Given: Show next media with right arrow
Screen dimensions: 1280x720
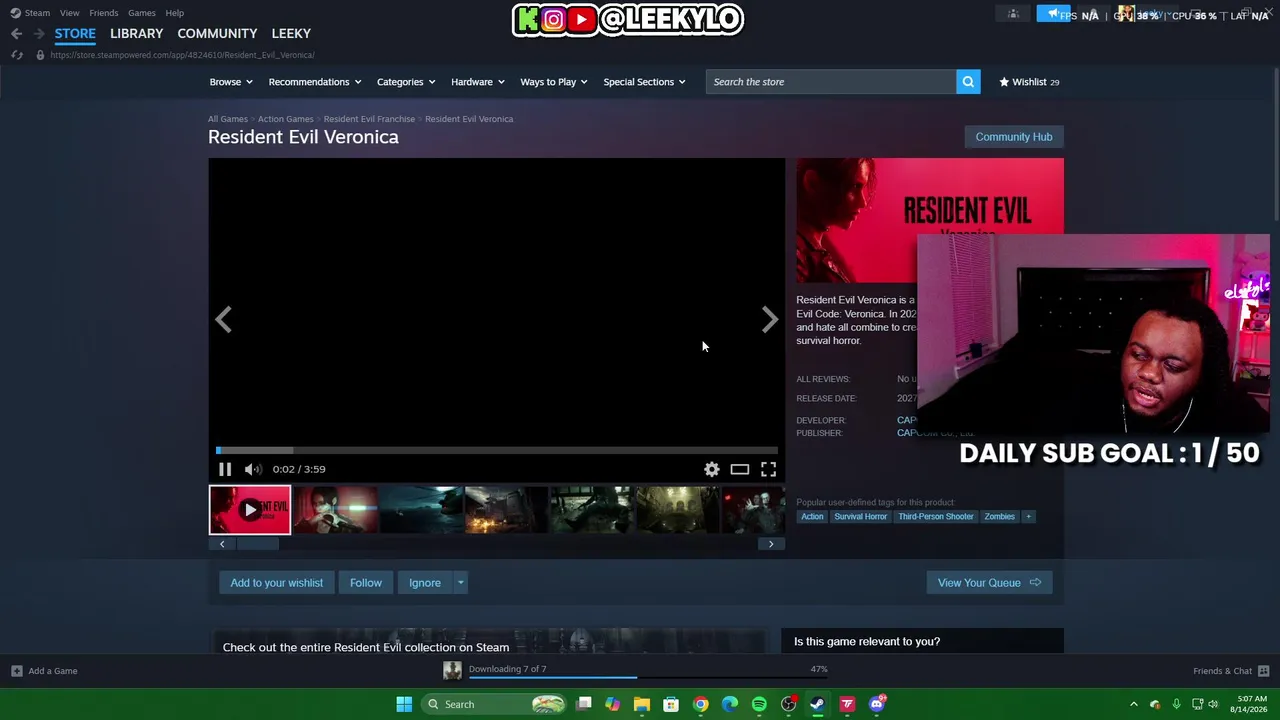Looking at the screenshot, I should click(x=769, y=320).
